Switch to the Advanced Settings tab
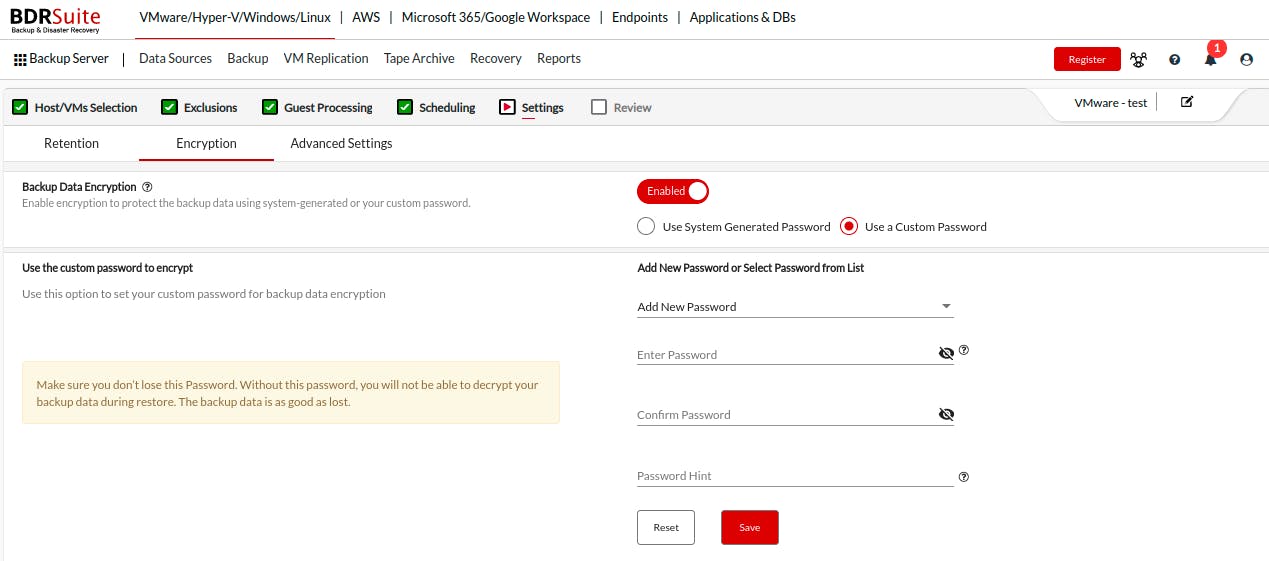This screenshot has height=561, width=1269. point(341,144)
